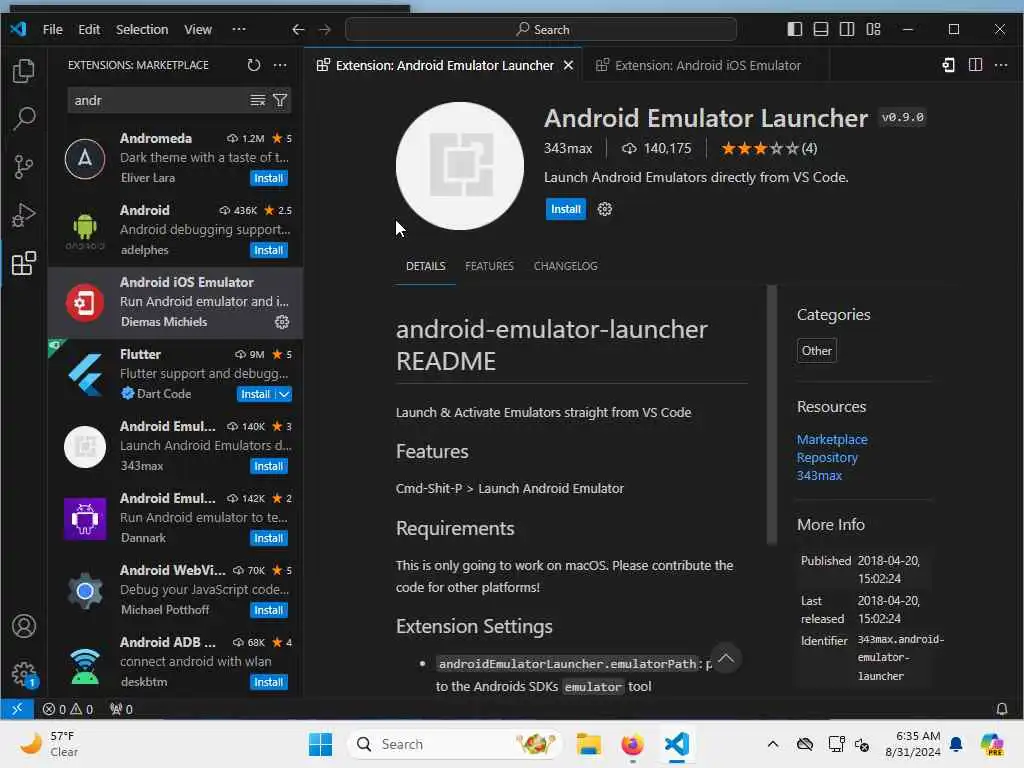
Task: Install the Android ADB wlan extension
Action: coord(268,682)
